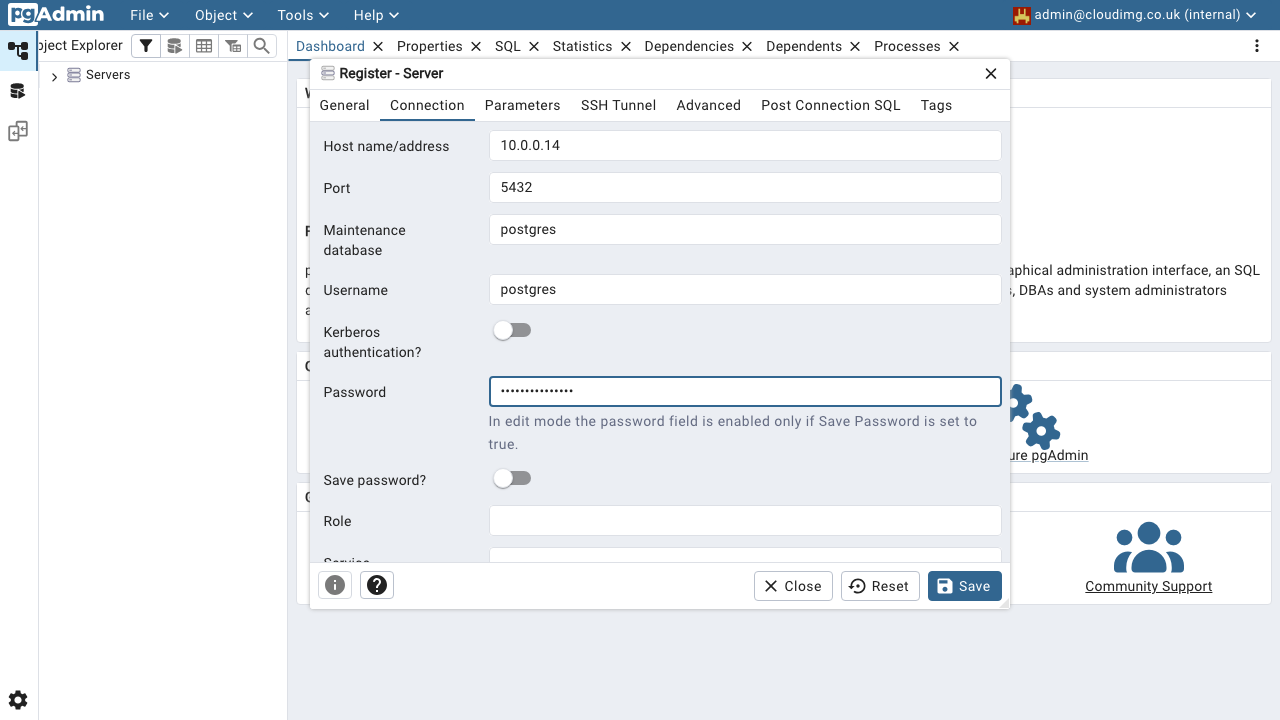Click the View Data table icon
The height and width of the screenshot is (720, 1280).
point(204,46)
